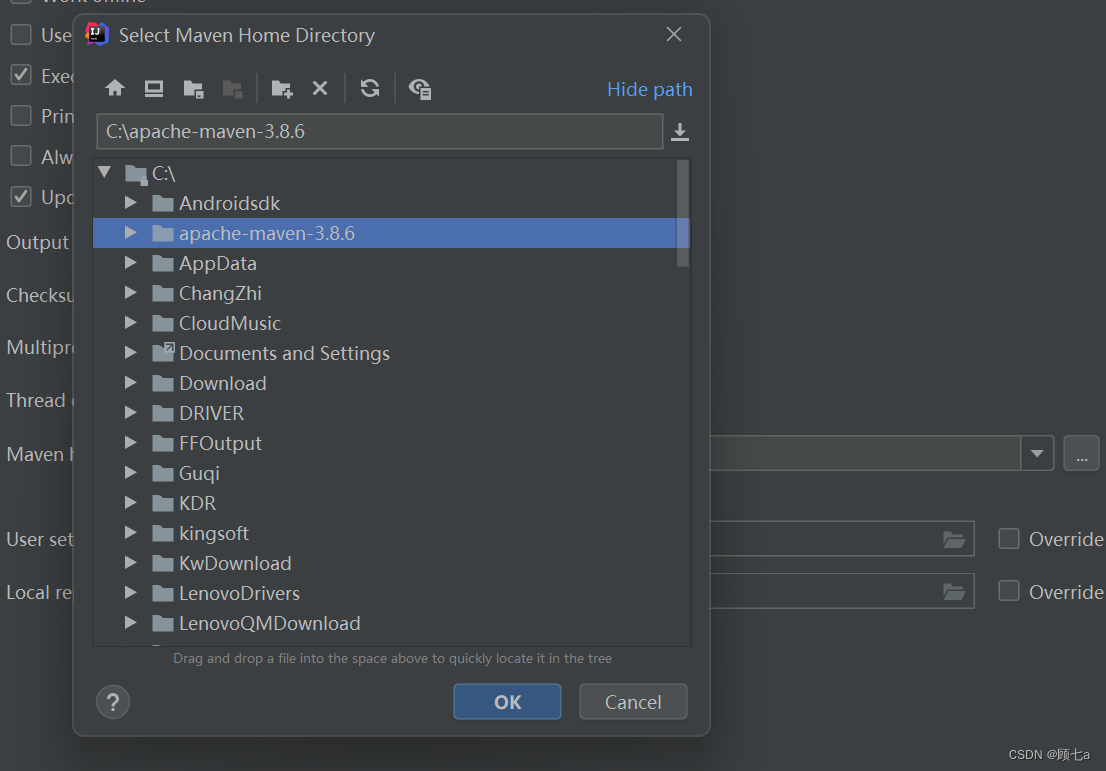Open the Maven home path dropdown
1106x771 pixels.
coord(1037,454)
